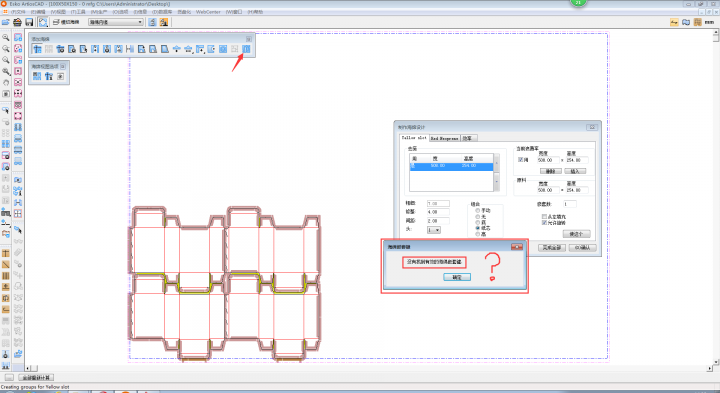Open the WebCenter menu
Image resolution: width=720 pixels, height=393 pixels.
pyautogui.click(x=208, y=12)
